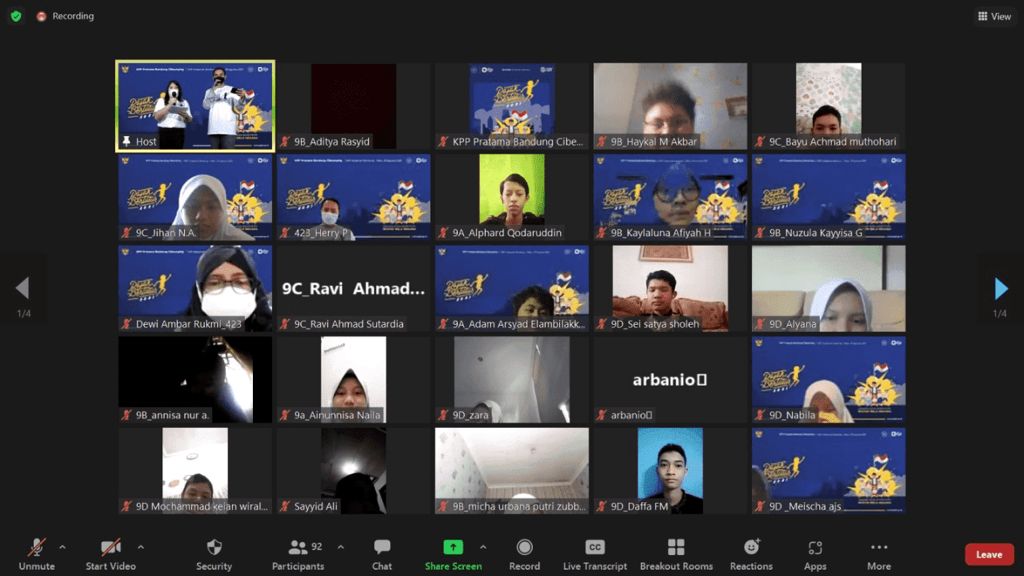
Task: Unmute the microphone
Action: [37, 554]
